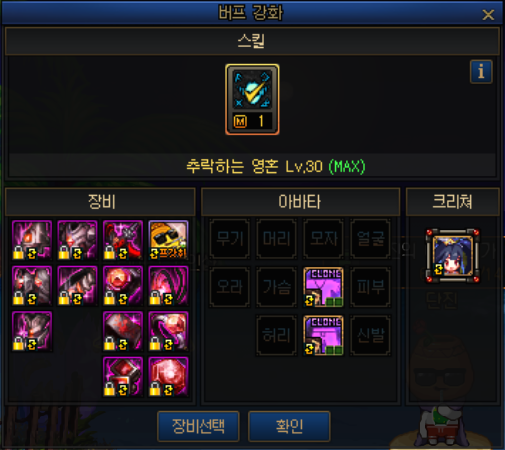This screenshot has width=505, height=450.
Task: Select the lower CLONE avatar item
Action: pos(323,335)
